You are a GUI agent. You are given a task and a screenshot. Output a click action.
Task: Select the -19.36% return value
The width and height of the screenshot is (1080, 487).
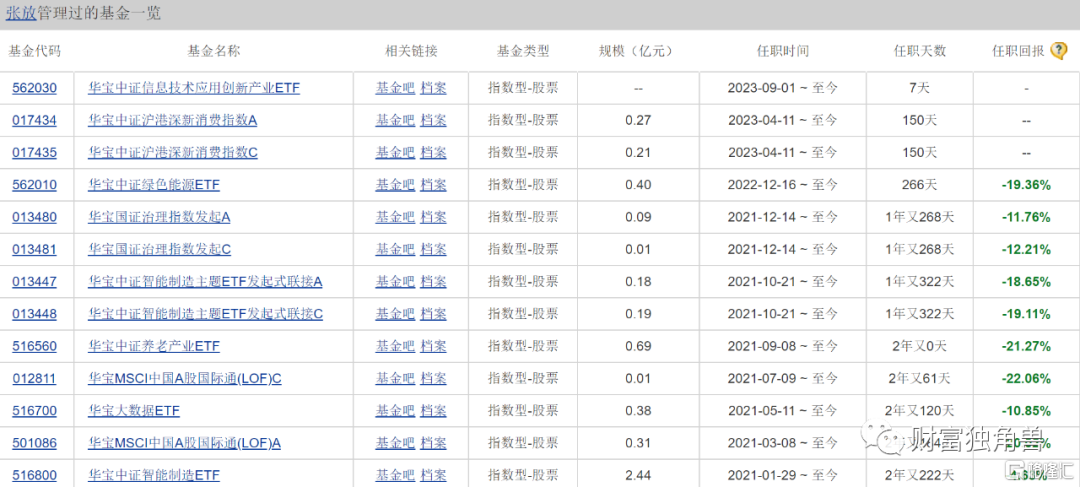(x=1026, y=185)
